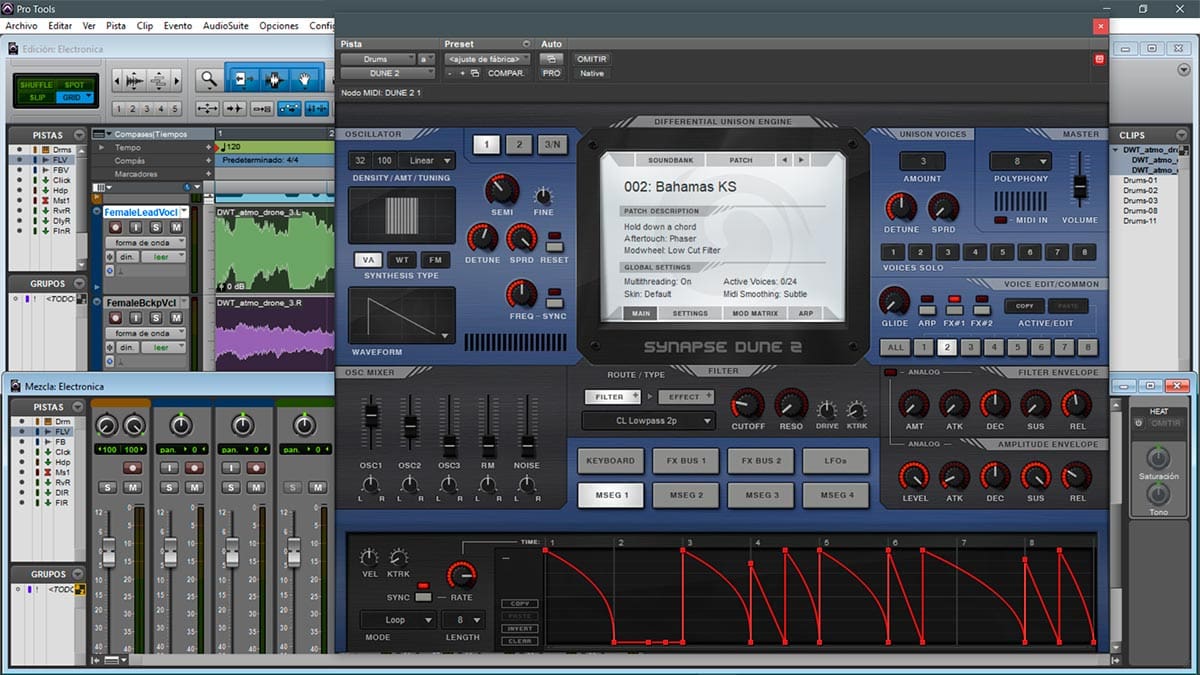The image size is (1200, 675).
Task: Click the FREQ knob beside SYNC
Action: (521, 293)
